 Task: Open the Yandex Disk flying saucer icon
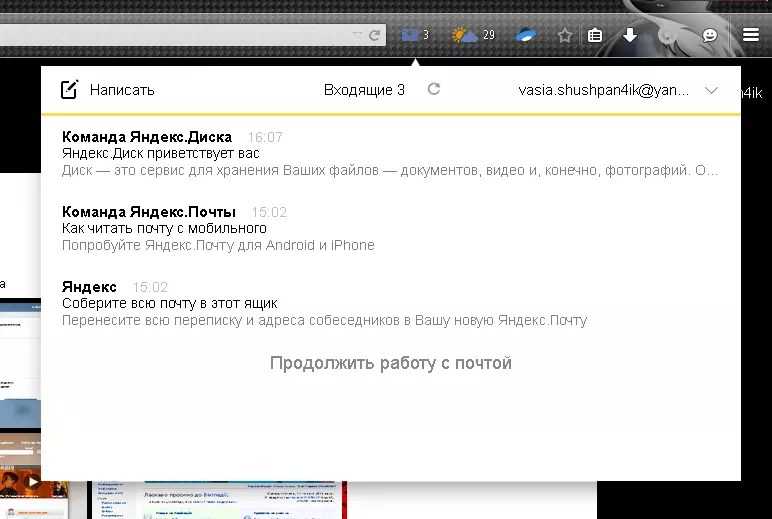(525, 35)
